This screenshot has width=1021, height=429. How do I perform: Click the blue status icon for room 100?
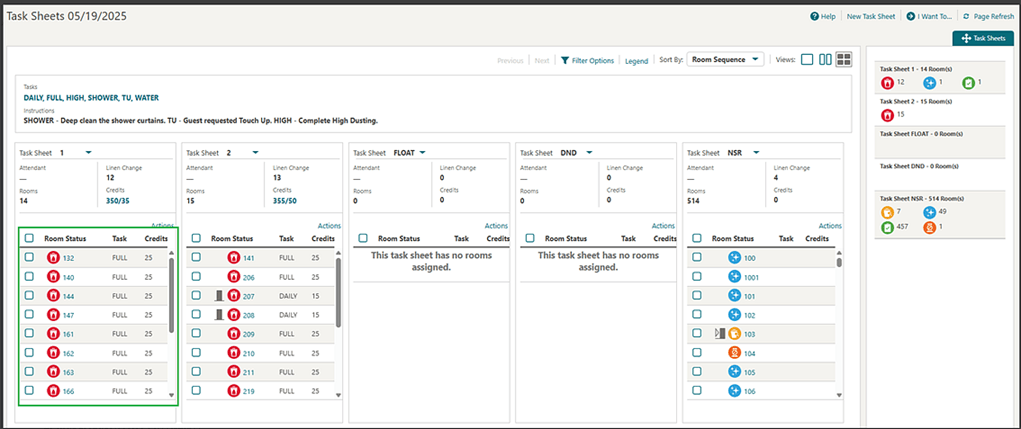click(734, 258)
